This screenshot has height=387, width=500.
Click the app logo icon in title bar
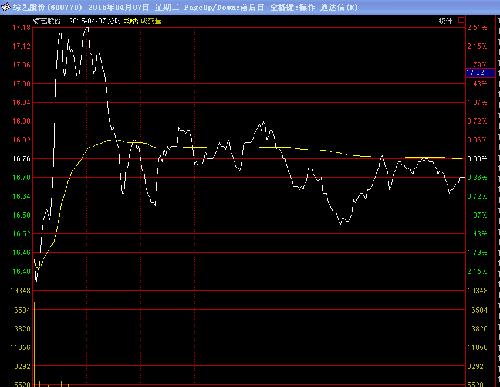(x=6, y=7)
